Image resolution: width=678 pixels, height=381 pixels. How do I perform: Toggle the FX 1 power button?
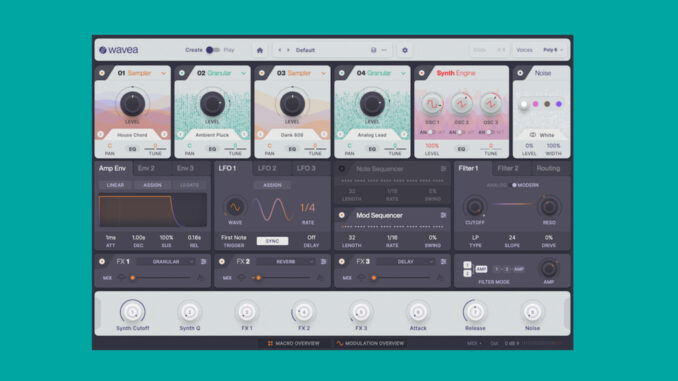point(102,262)
